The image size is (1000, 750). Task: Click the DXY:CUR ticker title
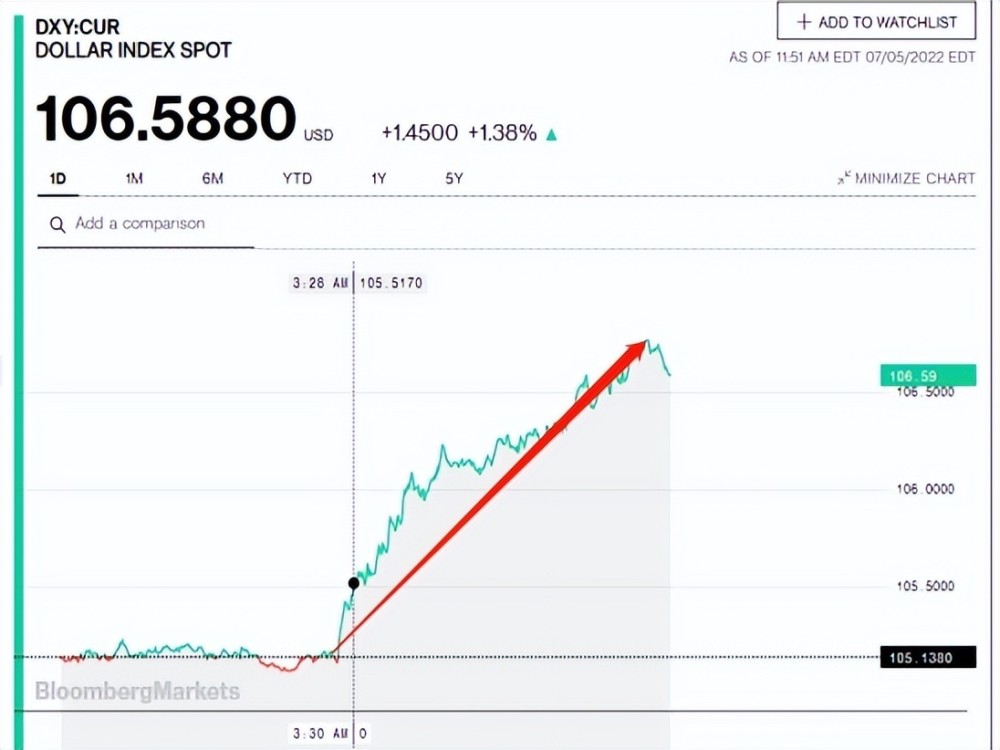(77, 27)
